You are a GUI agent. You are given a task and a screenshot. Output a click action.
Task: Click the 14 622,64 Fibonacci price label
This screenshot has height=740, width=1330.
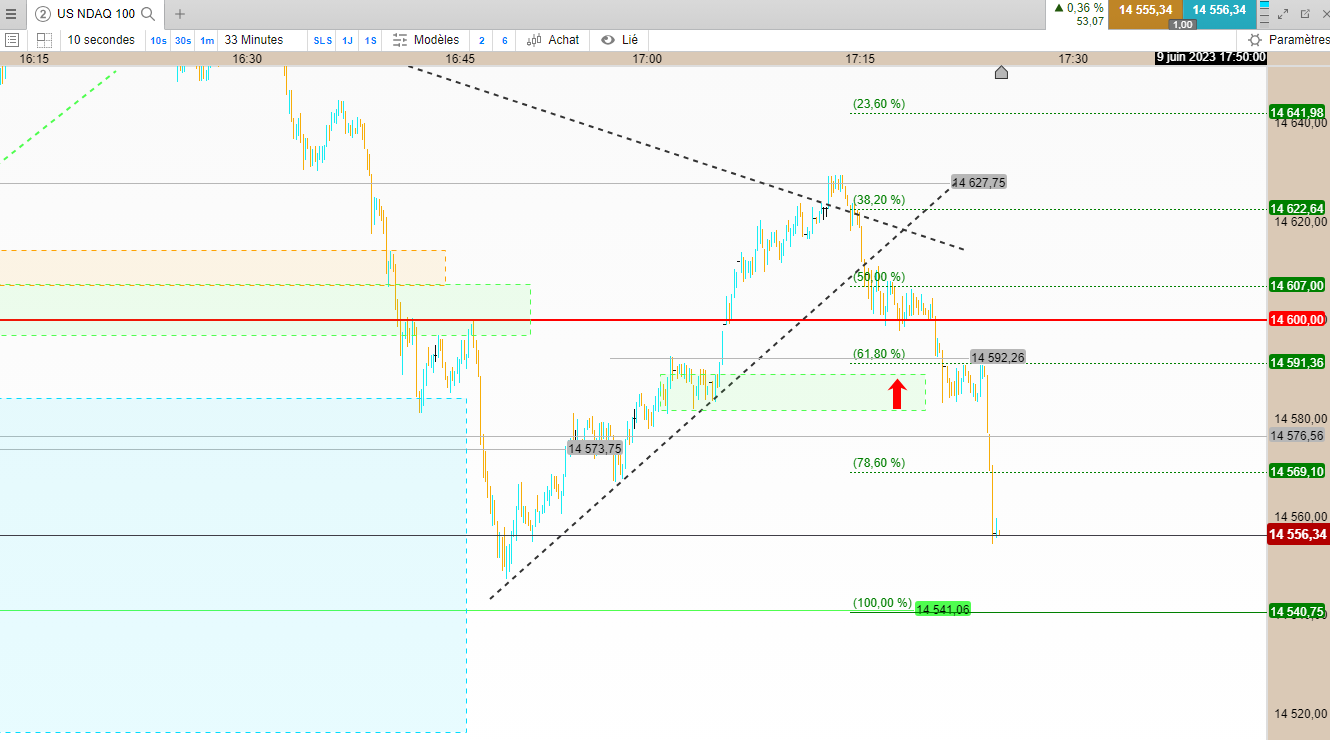[x=1297, y=208]
